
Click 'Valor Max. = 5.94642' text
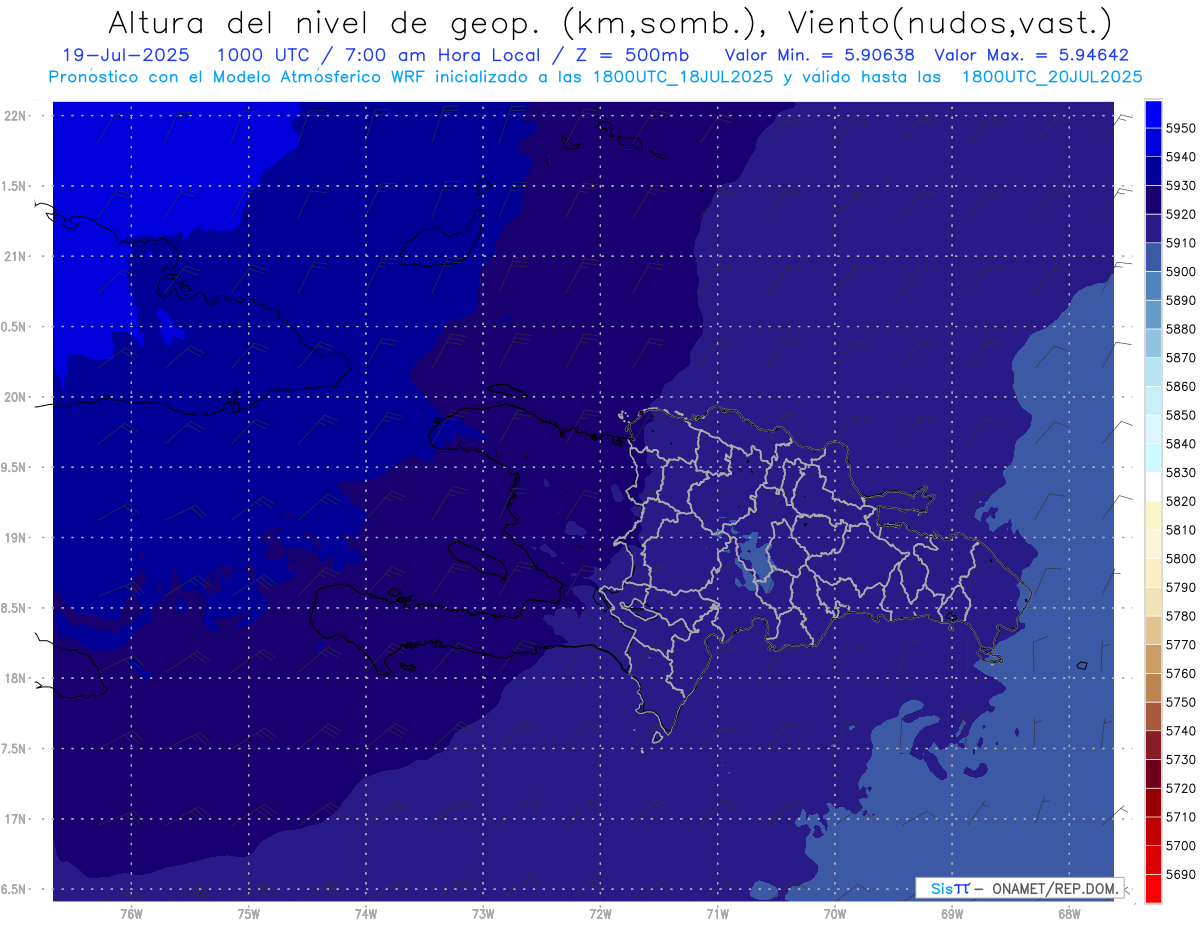click(1031, 55)
